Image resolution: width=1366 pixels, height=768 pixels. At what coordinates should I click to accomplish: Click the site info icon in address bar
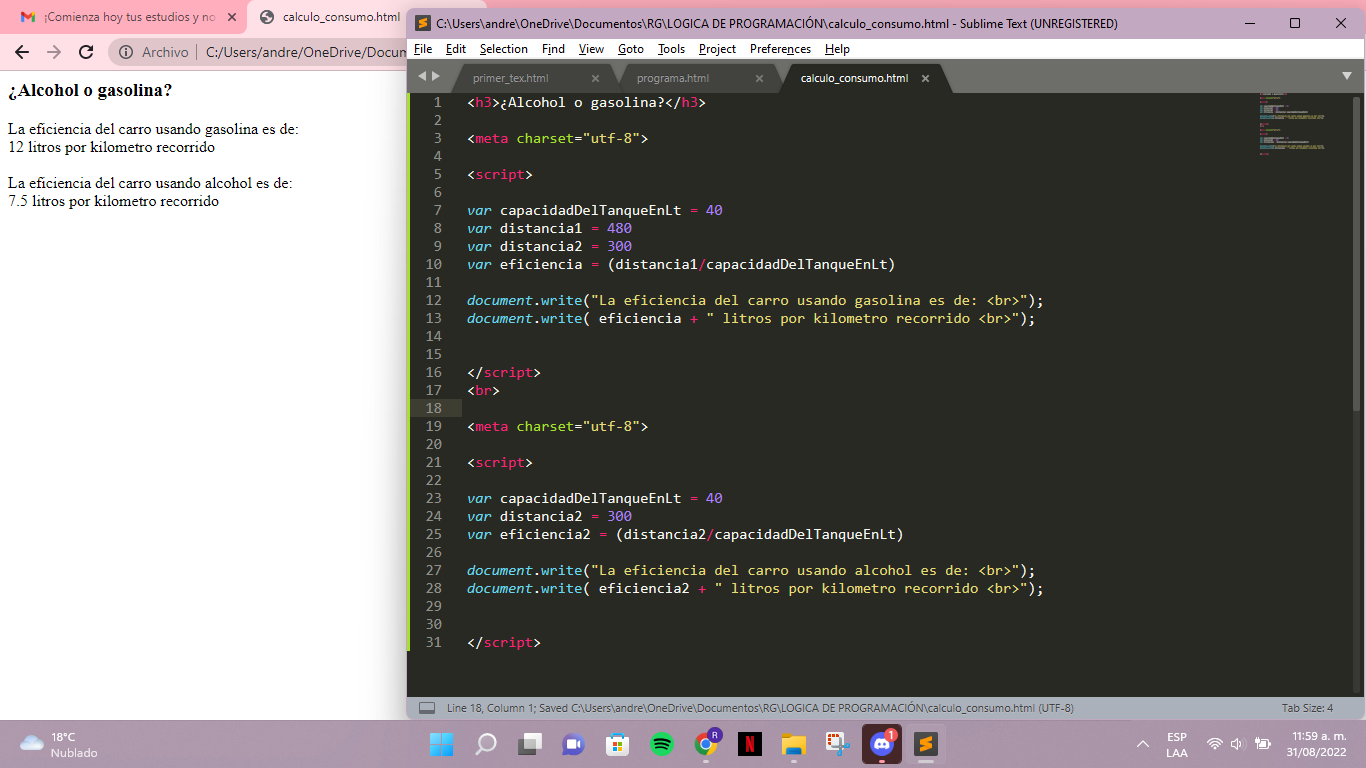127,52
